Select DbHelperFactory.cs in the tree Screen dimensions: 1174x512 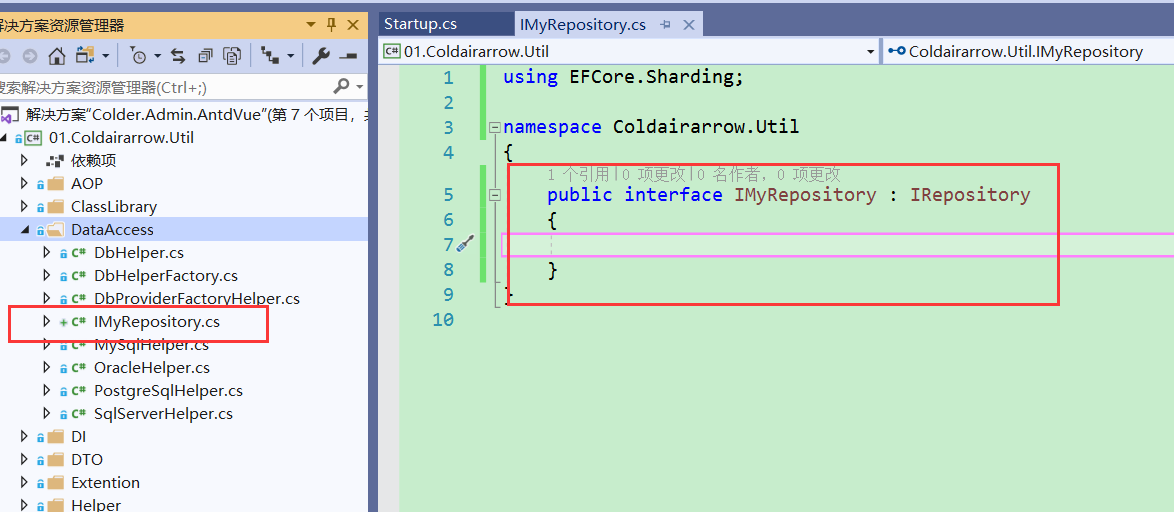coord(165,275)
